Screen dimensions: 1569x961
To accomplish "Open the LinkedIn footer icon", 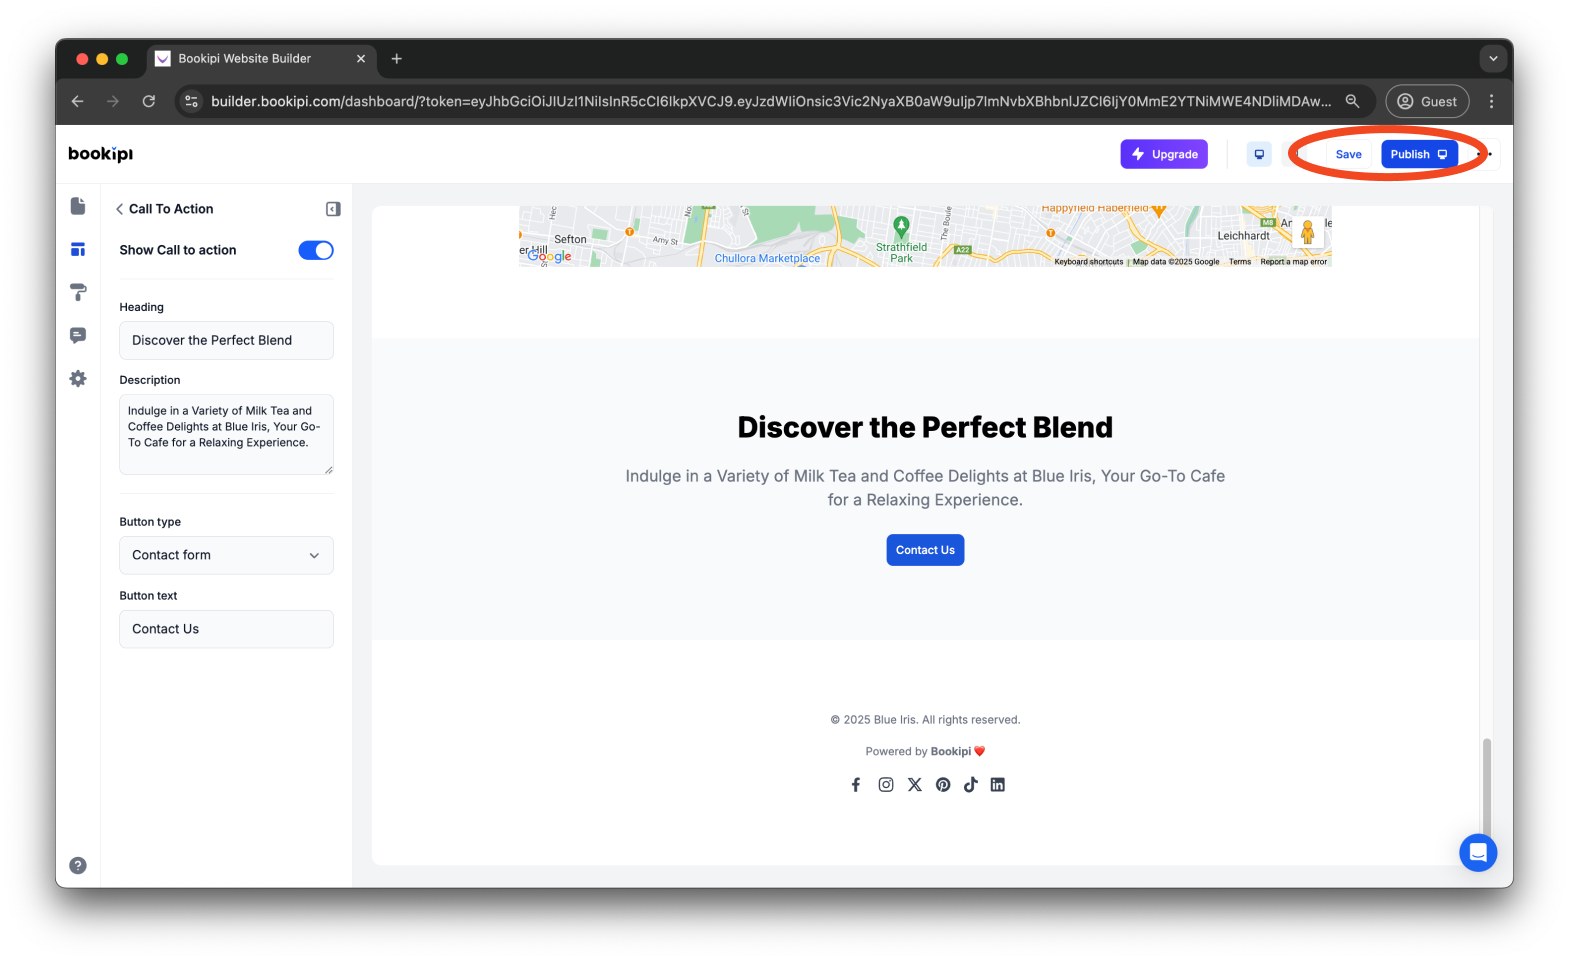I will (x=998, y=785).
